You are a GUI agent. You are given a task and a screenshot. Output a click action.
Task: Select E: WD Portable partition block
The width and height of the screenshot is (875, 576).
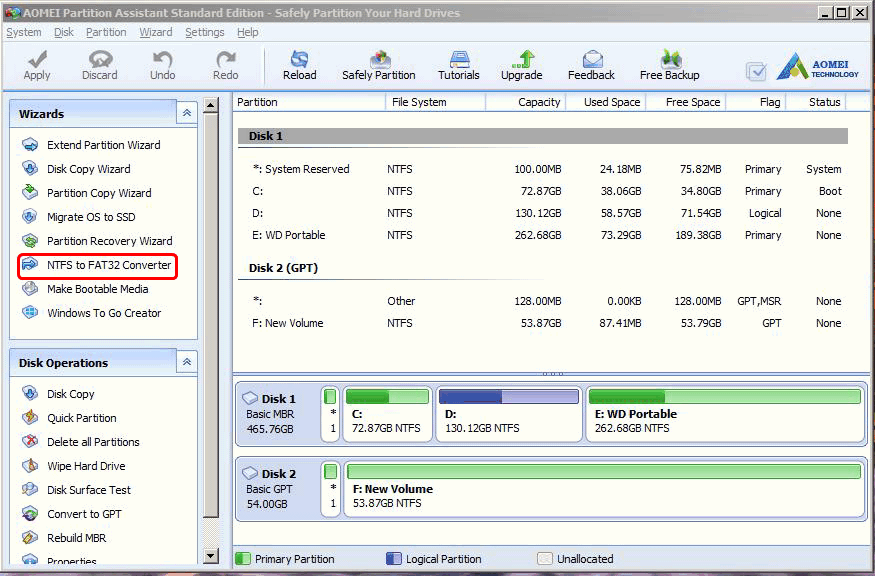pos(725,414)
